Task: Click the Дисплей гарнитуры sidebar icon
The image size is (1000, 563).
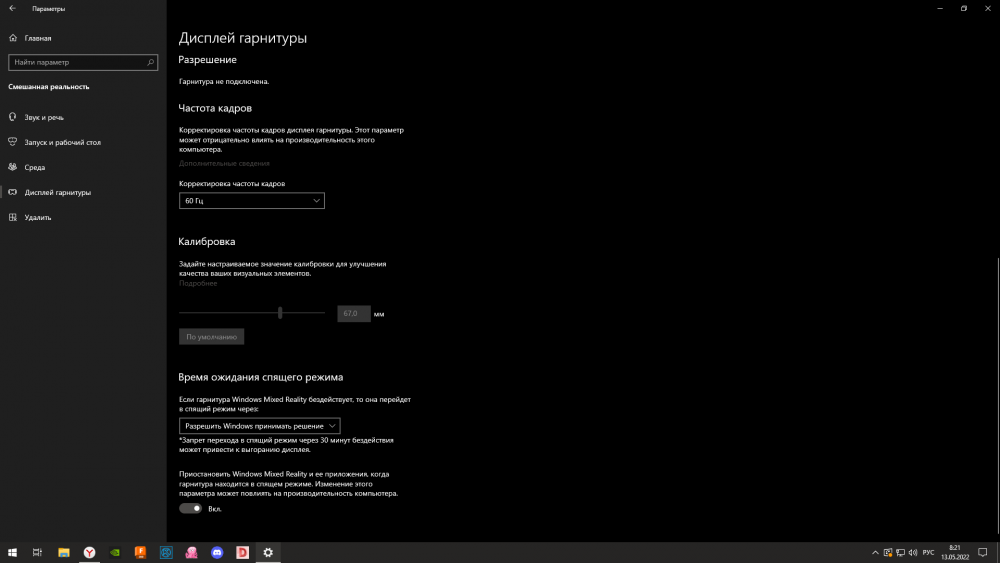Action: pos(13,192)
